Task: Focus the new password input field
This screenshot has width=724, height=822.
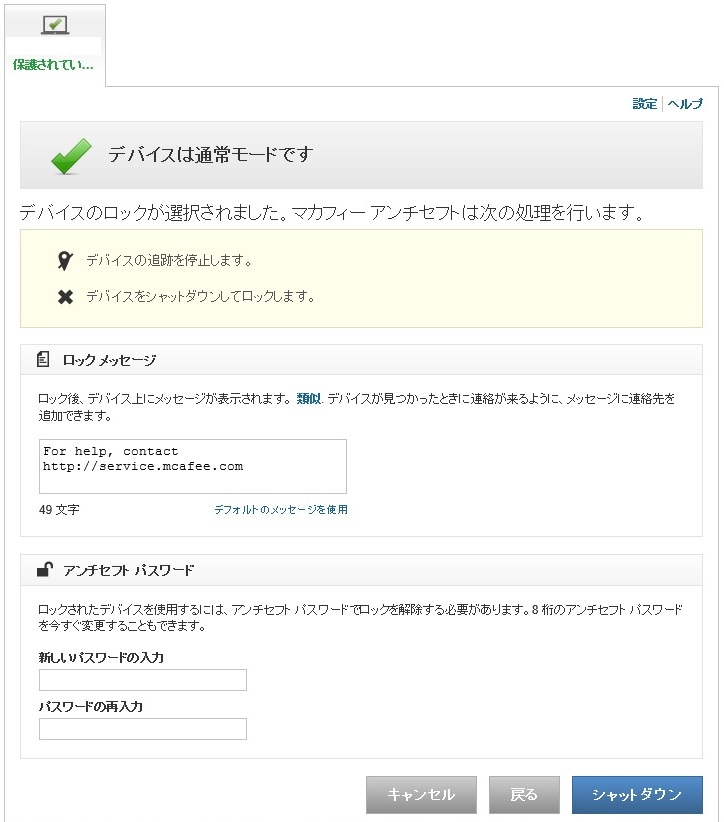Action: point(142,680)
